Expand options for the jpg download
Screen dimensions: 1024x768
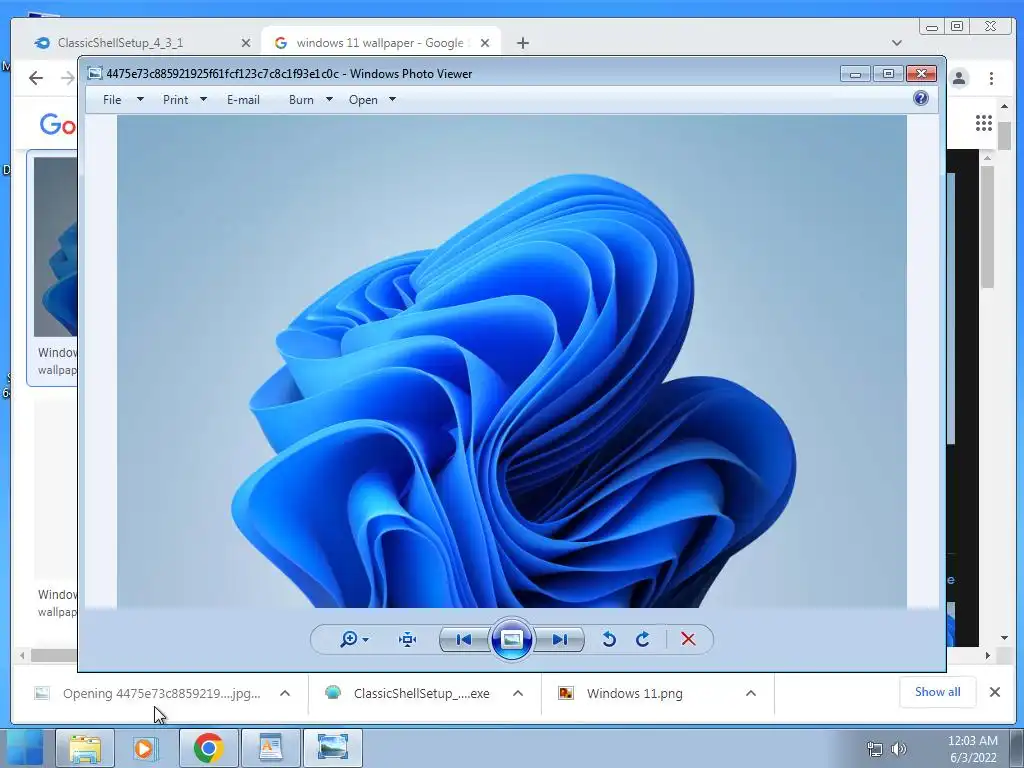point(285,694)
